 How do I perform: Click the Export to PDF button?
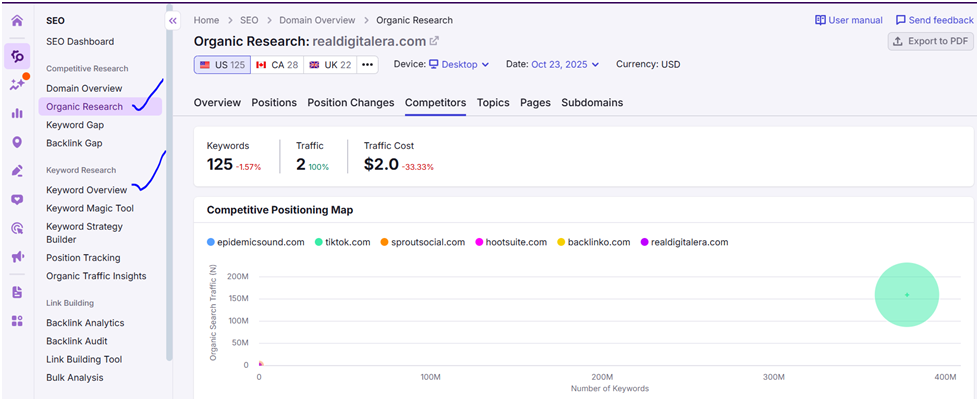pos(929,41)
